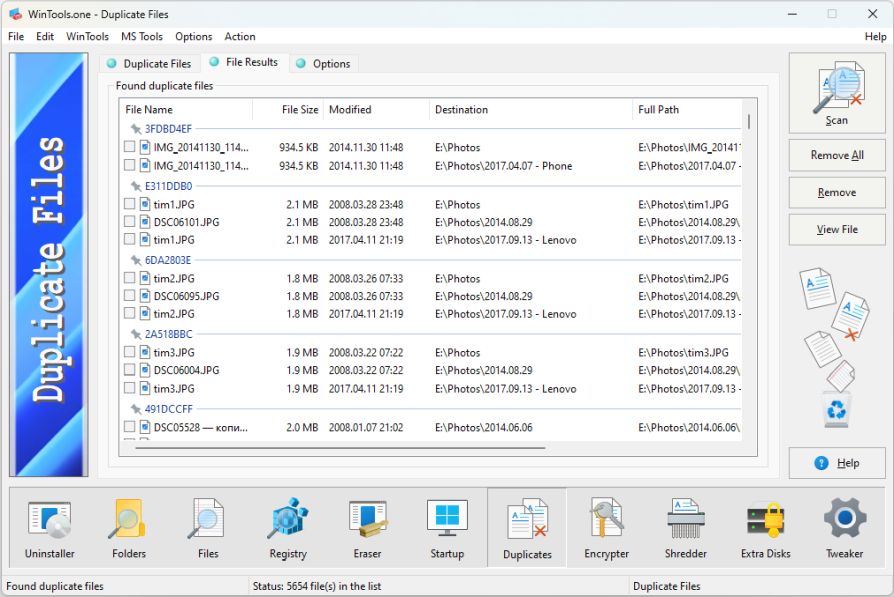Screen dimensions: 894x597
Task: Click pin icon of group 2A518BBC
Action: (x=136, y=334)
